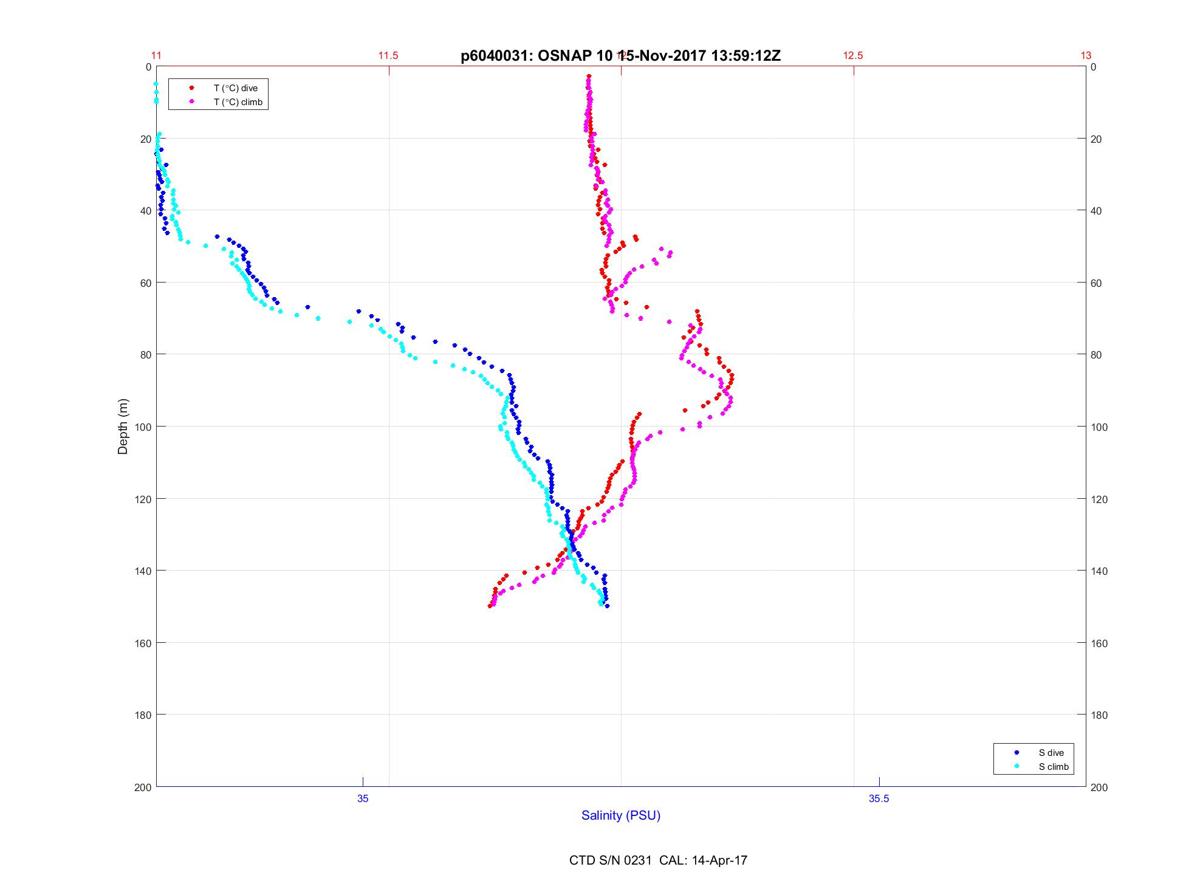Click the red temperature tick label 11.5
Image resolution: width=1200 pixels, height=885 pixels.
388,56
